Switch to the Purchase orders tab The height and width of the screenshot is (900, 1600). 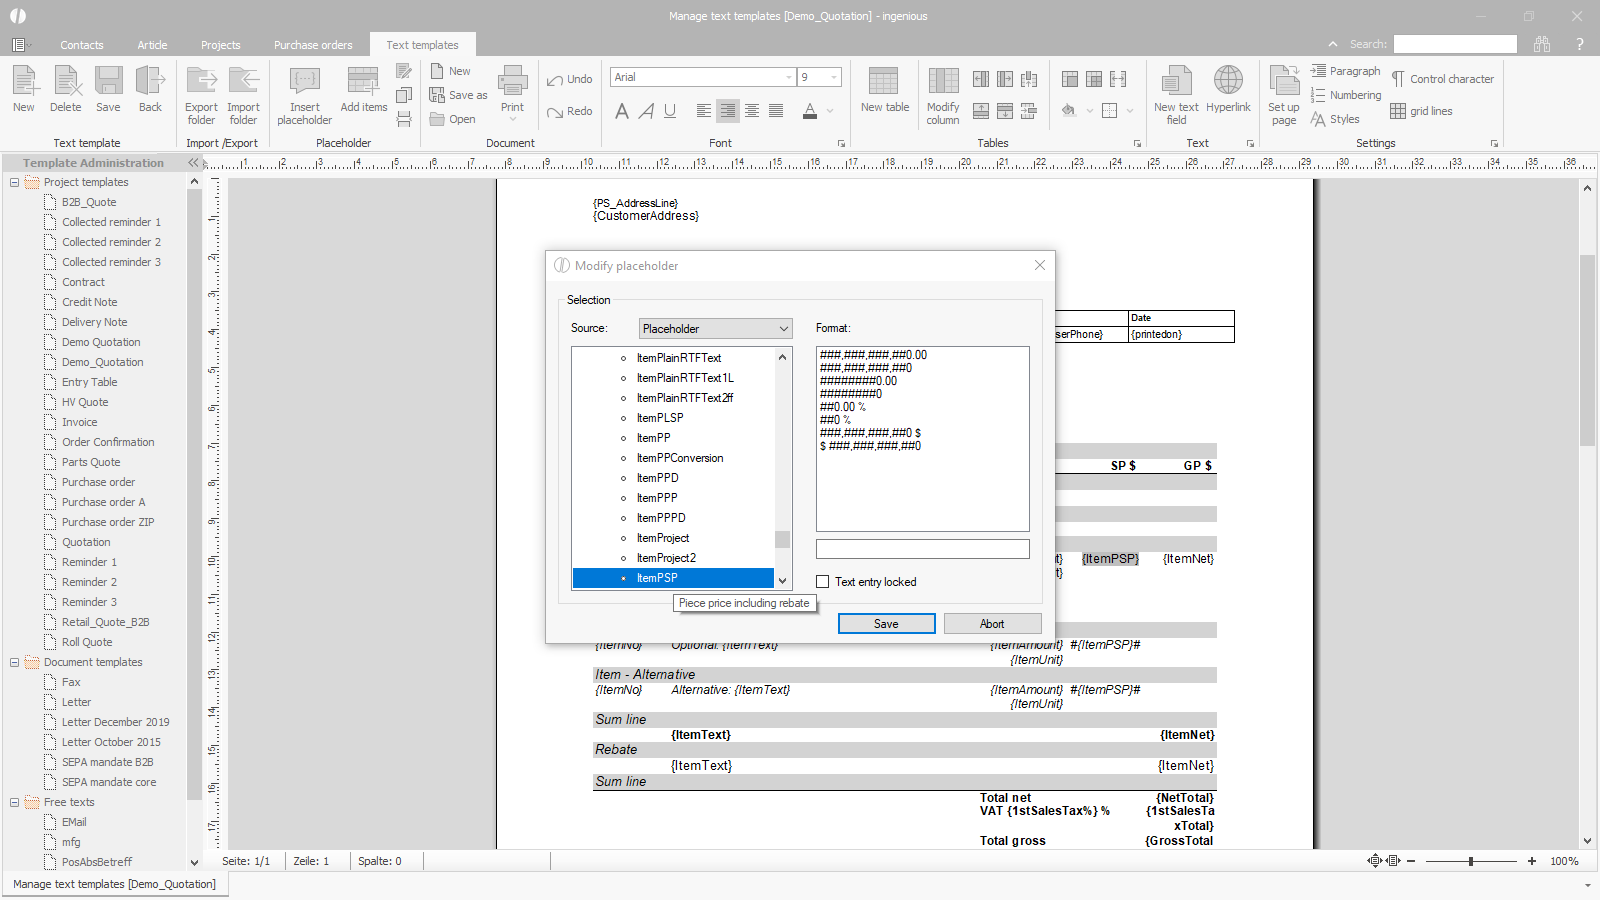[313, 45]
